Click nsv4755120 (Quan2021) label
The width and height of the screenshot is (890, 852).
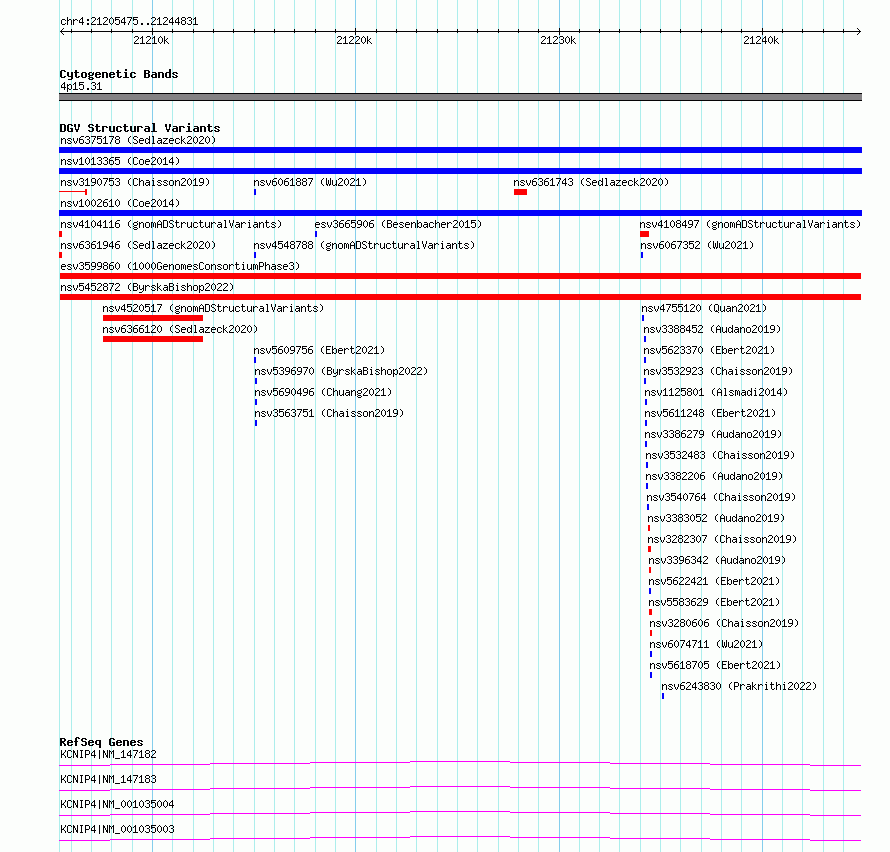[x=704, y=308]
